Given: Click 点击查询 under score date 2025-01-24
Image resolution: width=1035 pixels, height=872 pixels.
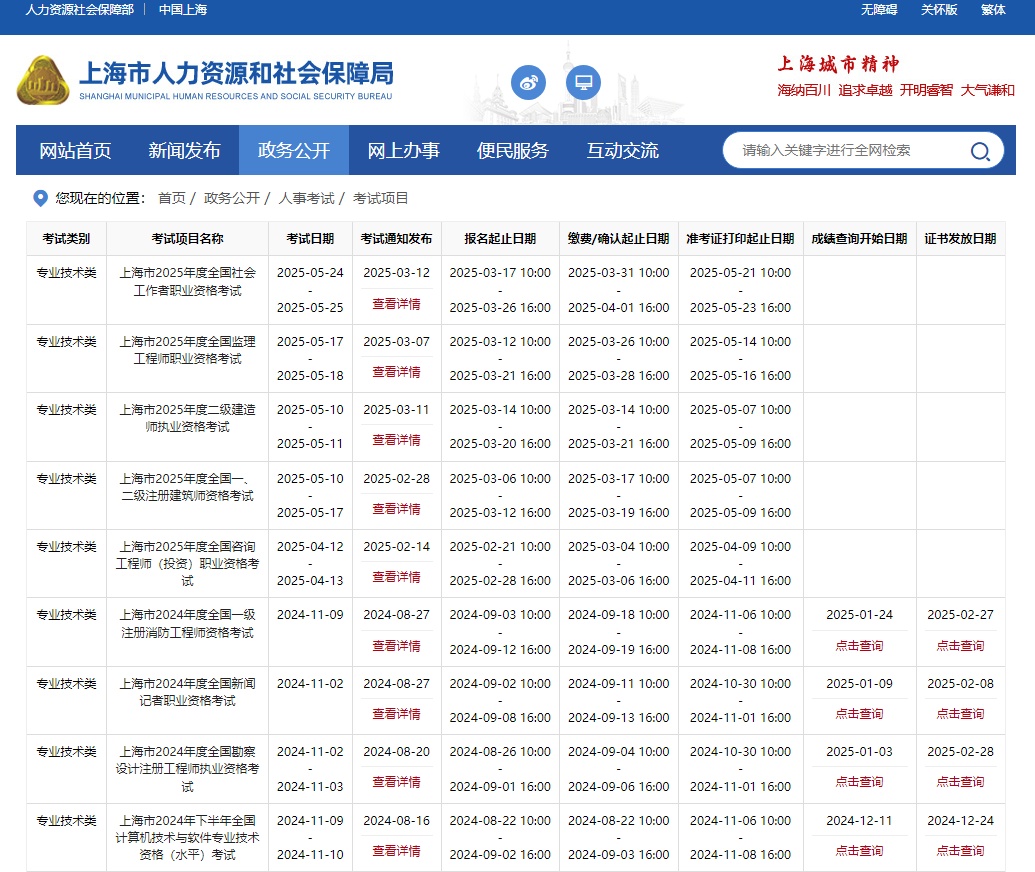Looking at the screenshot, I should click(859, 646).
